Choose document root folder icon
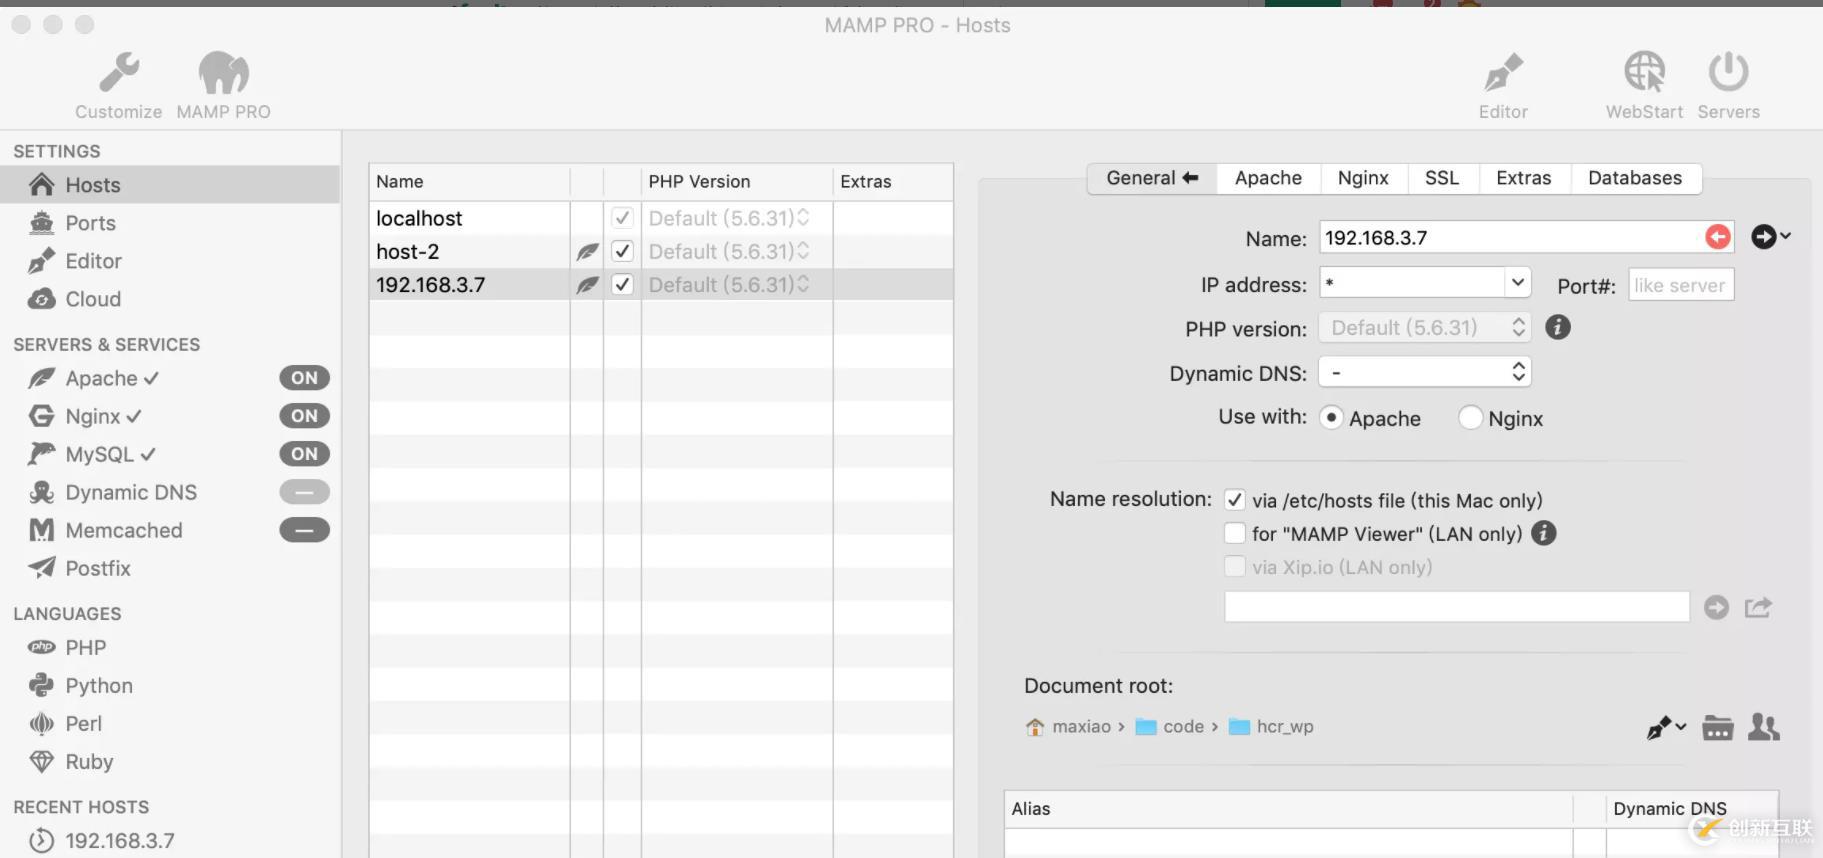This screenshot has width=1823, height=858. [x=1717, y=727]
